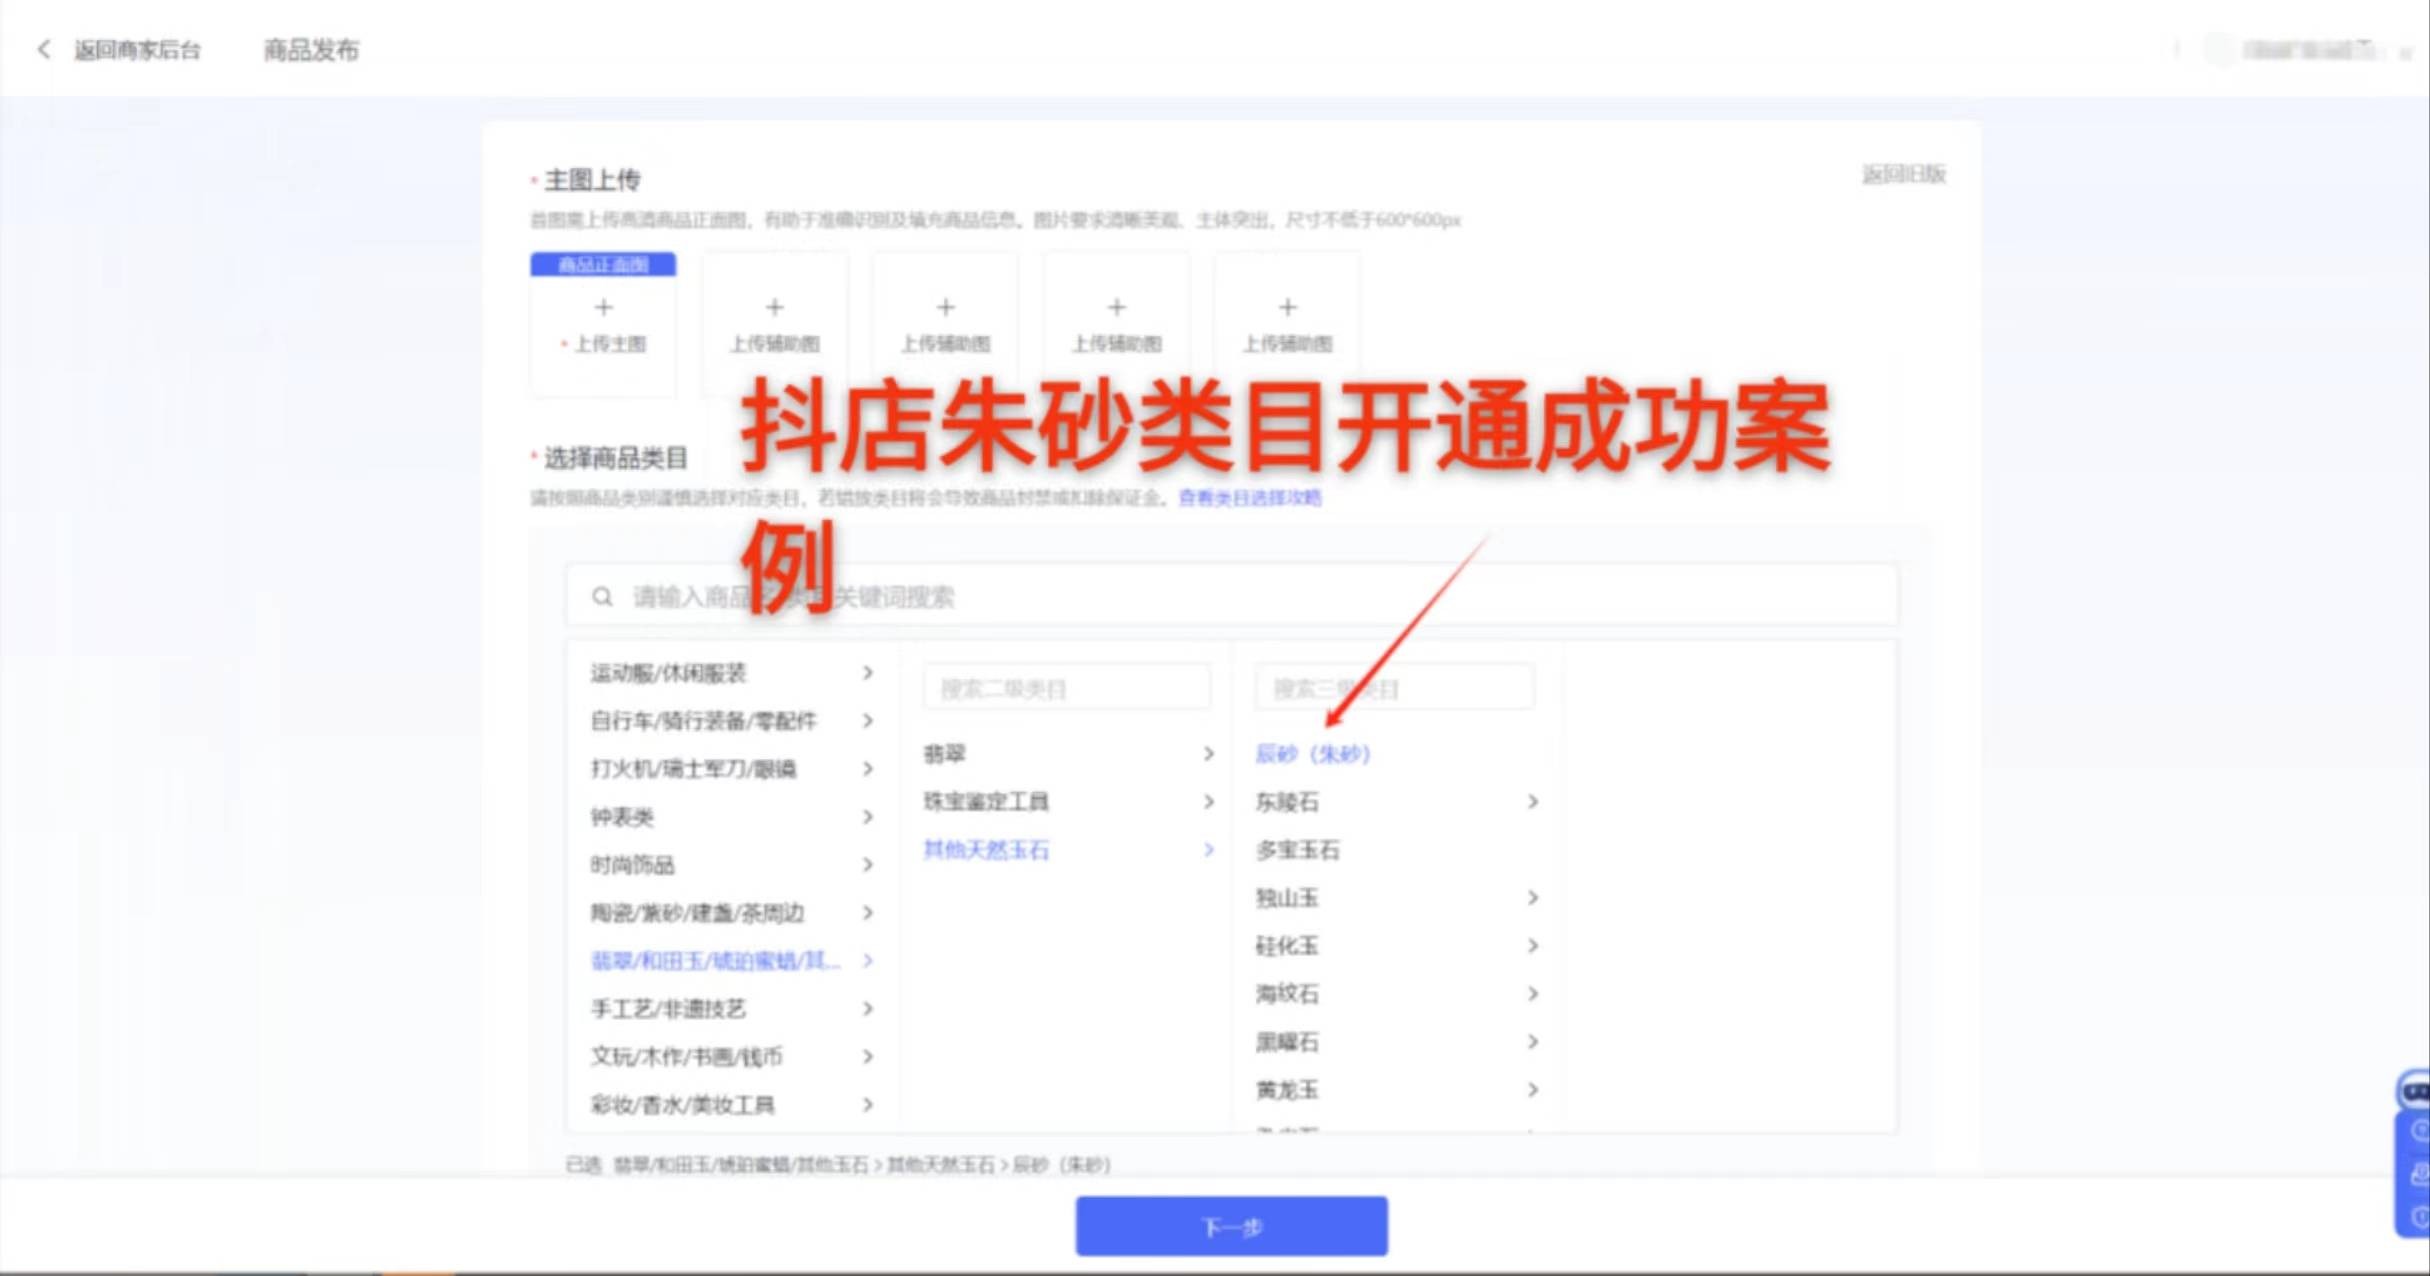Select 陶瓷/紫砂/建盏/茶周边 category
2430x1276 pixels.
click(x=697, y=913)
